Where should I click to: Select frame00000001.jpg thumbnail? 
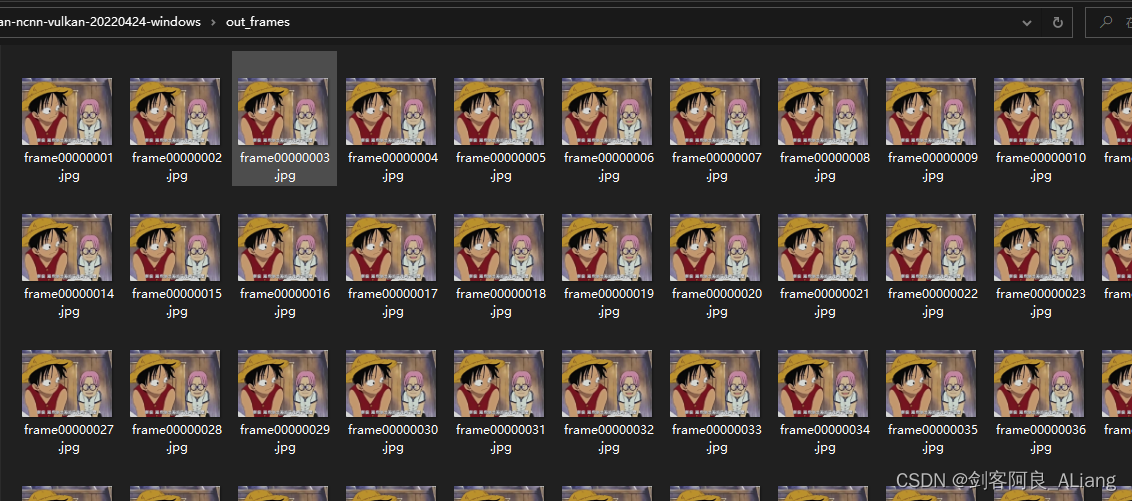[x=67, y=112]
